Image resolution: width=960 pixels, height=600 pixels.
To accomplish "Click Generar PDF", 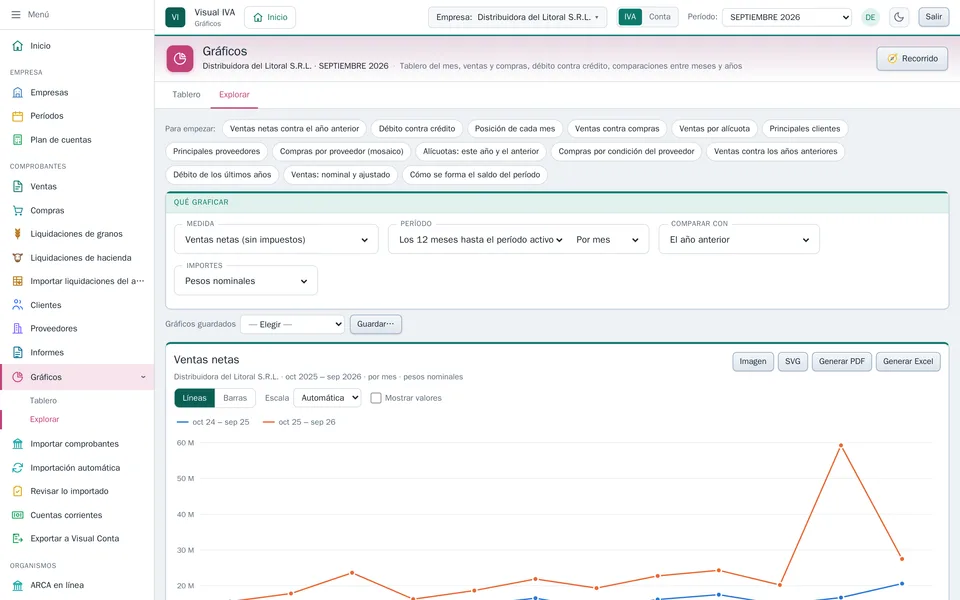I will [841, 362].
